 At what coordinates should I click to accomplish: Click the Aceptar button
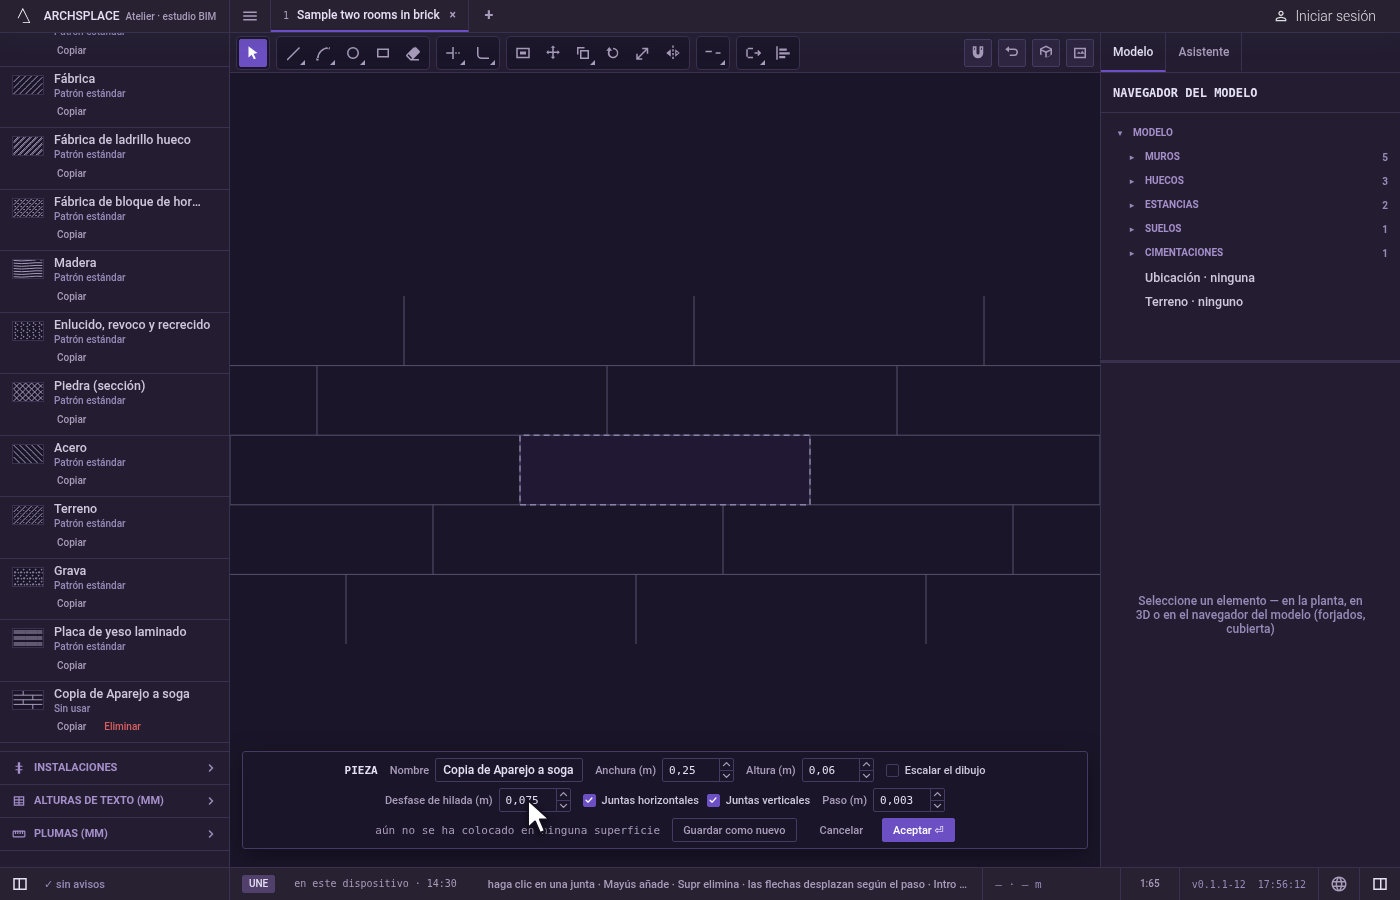(918, 830)
